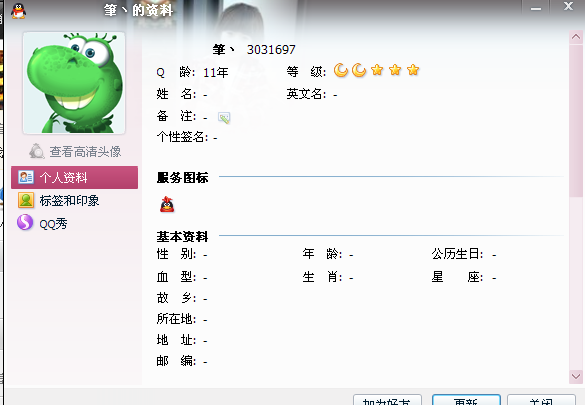Click the second star level icon
The width and height of the screenshot is (585, 405).
[x=395, y=70]
